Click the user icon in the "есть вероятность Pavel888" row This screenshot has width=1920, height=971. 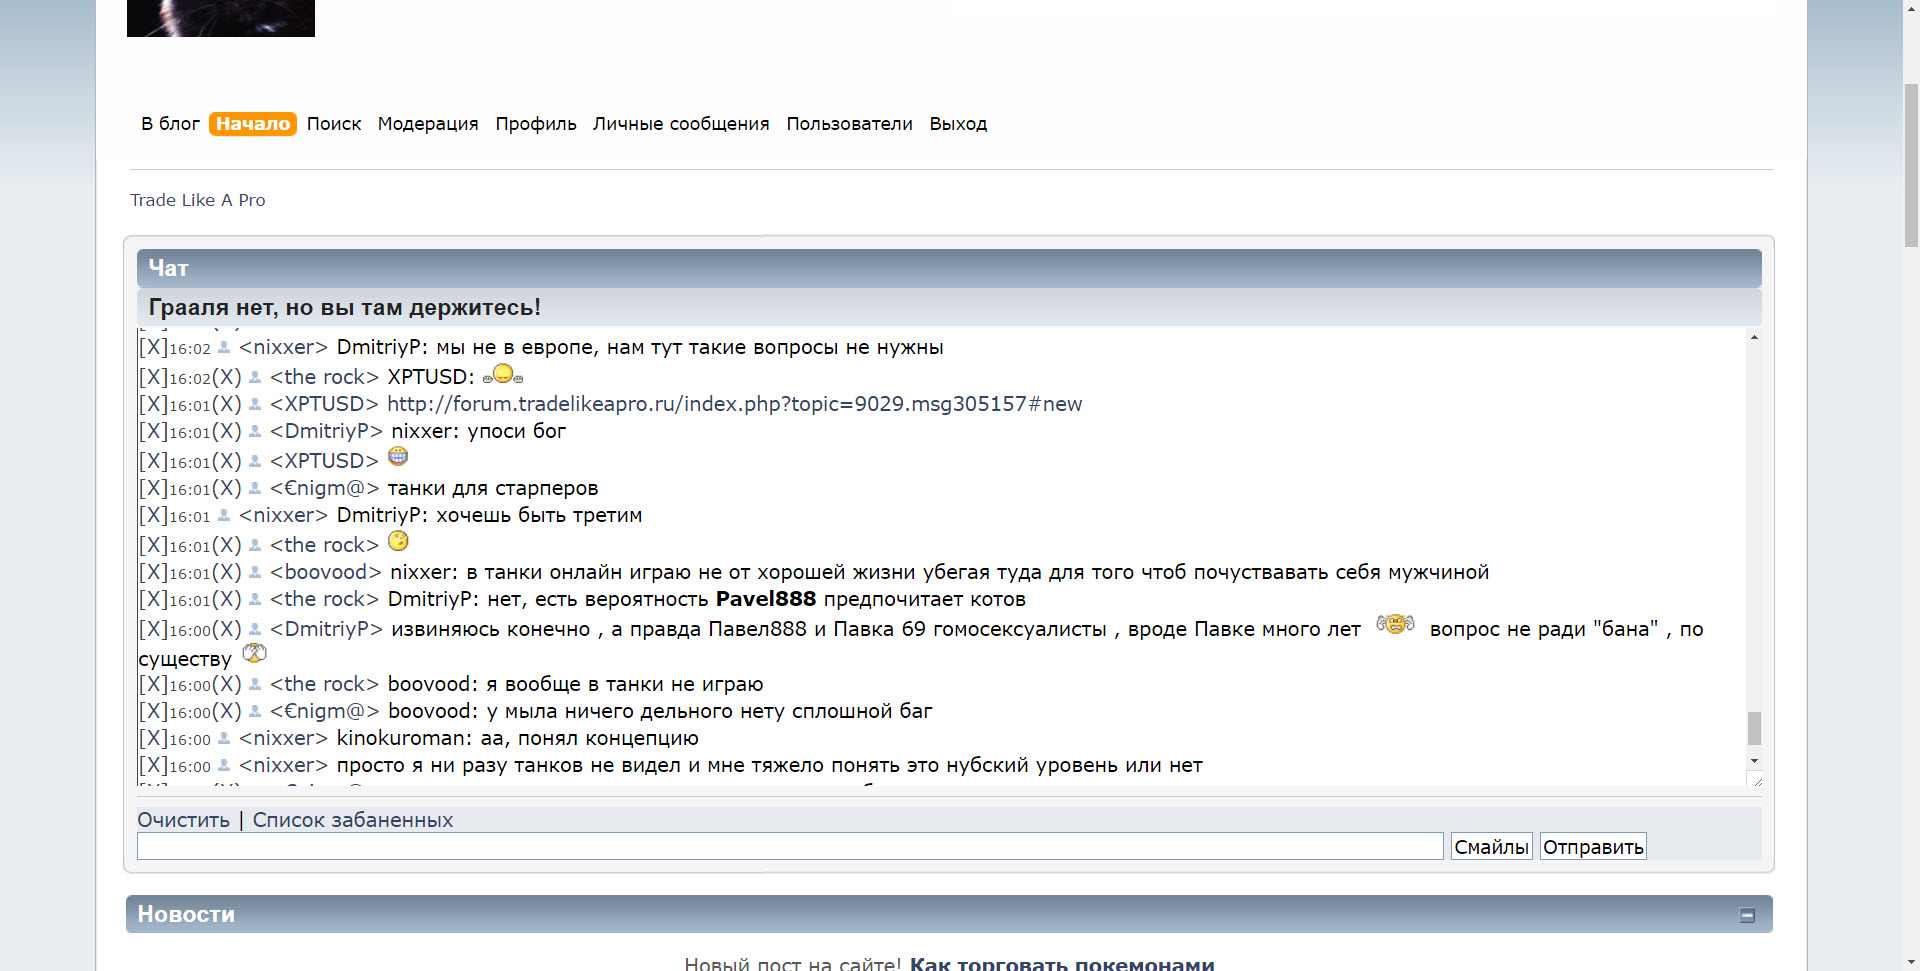(255, 599)
